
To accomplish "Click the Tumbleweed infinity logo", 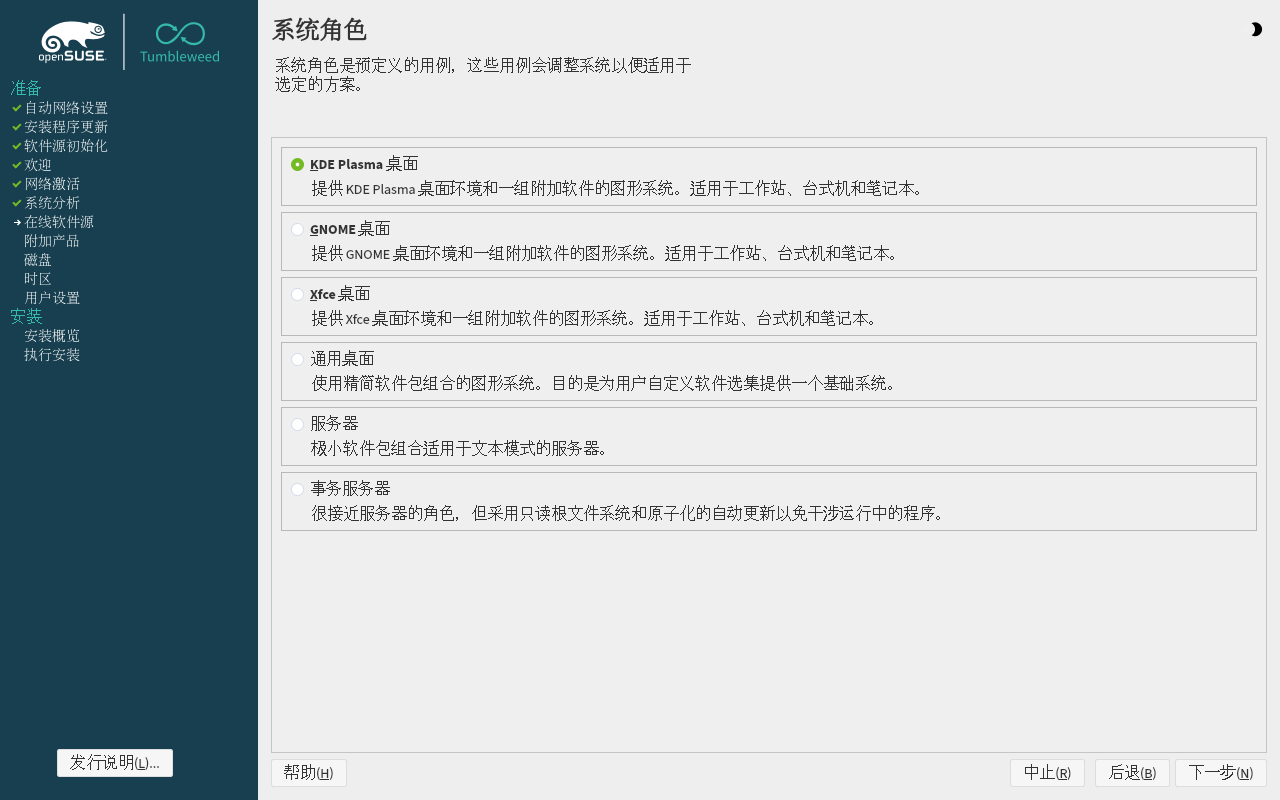I will coord(180,42).
